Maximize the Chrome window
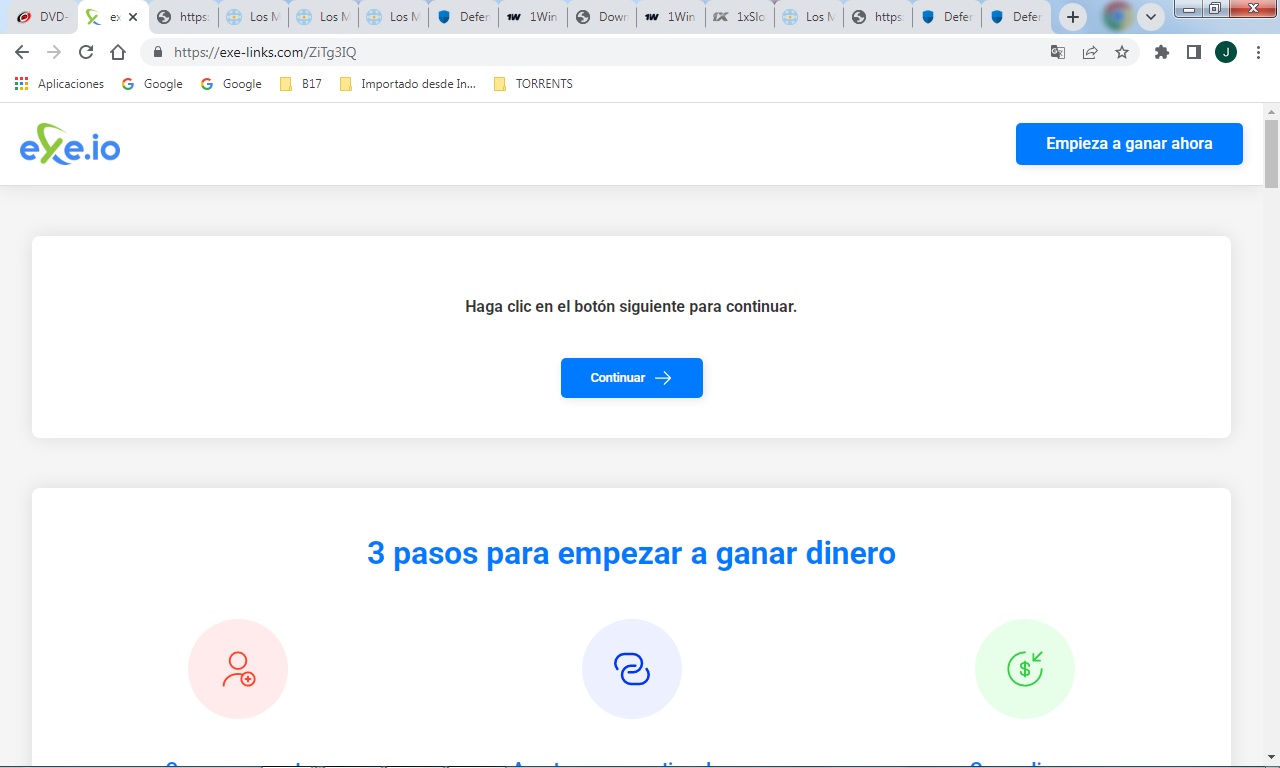The width and height of the screenshot is (1280, 768). tap(1214, 9)
